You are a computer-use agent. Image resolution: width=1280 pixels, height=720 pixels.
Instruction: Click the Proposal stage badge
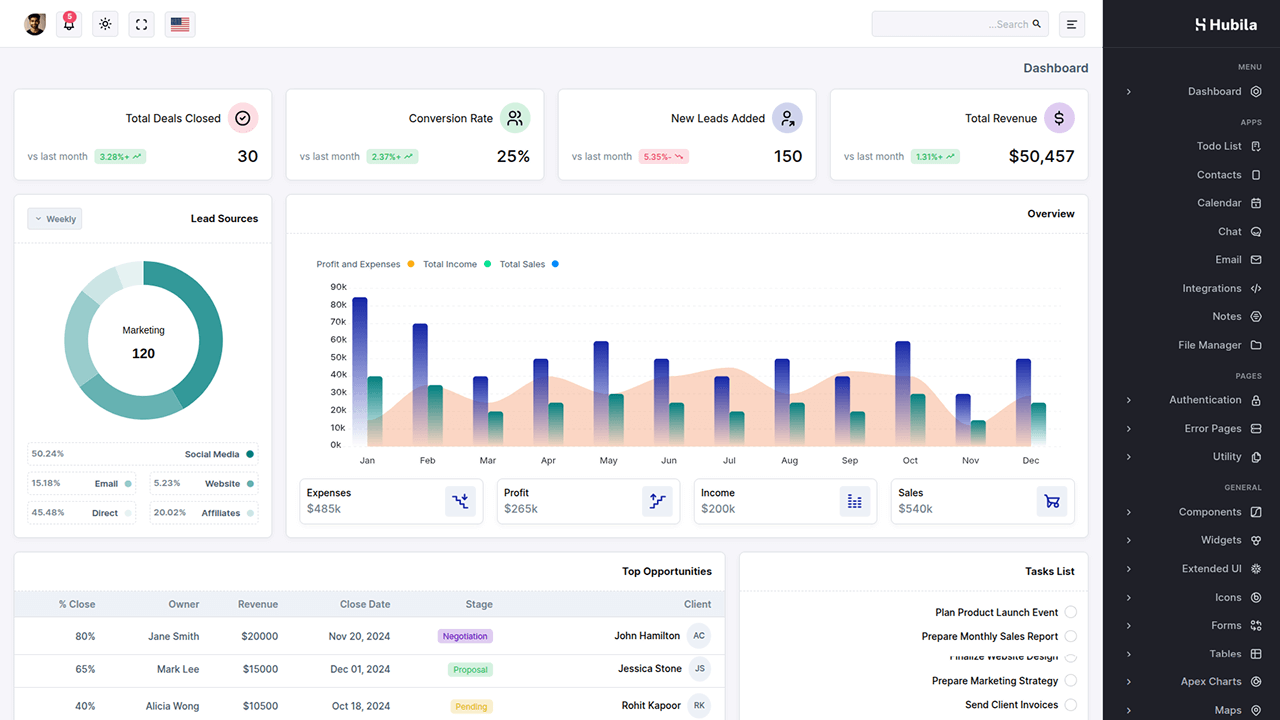click(470, 669)
